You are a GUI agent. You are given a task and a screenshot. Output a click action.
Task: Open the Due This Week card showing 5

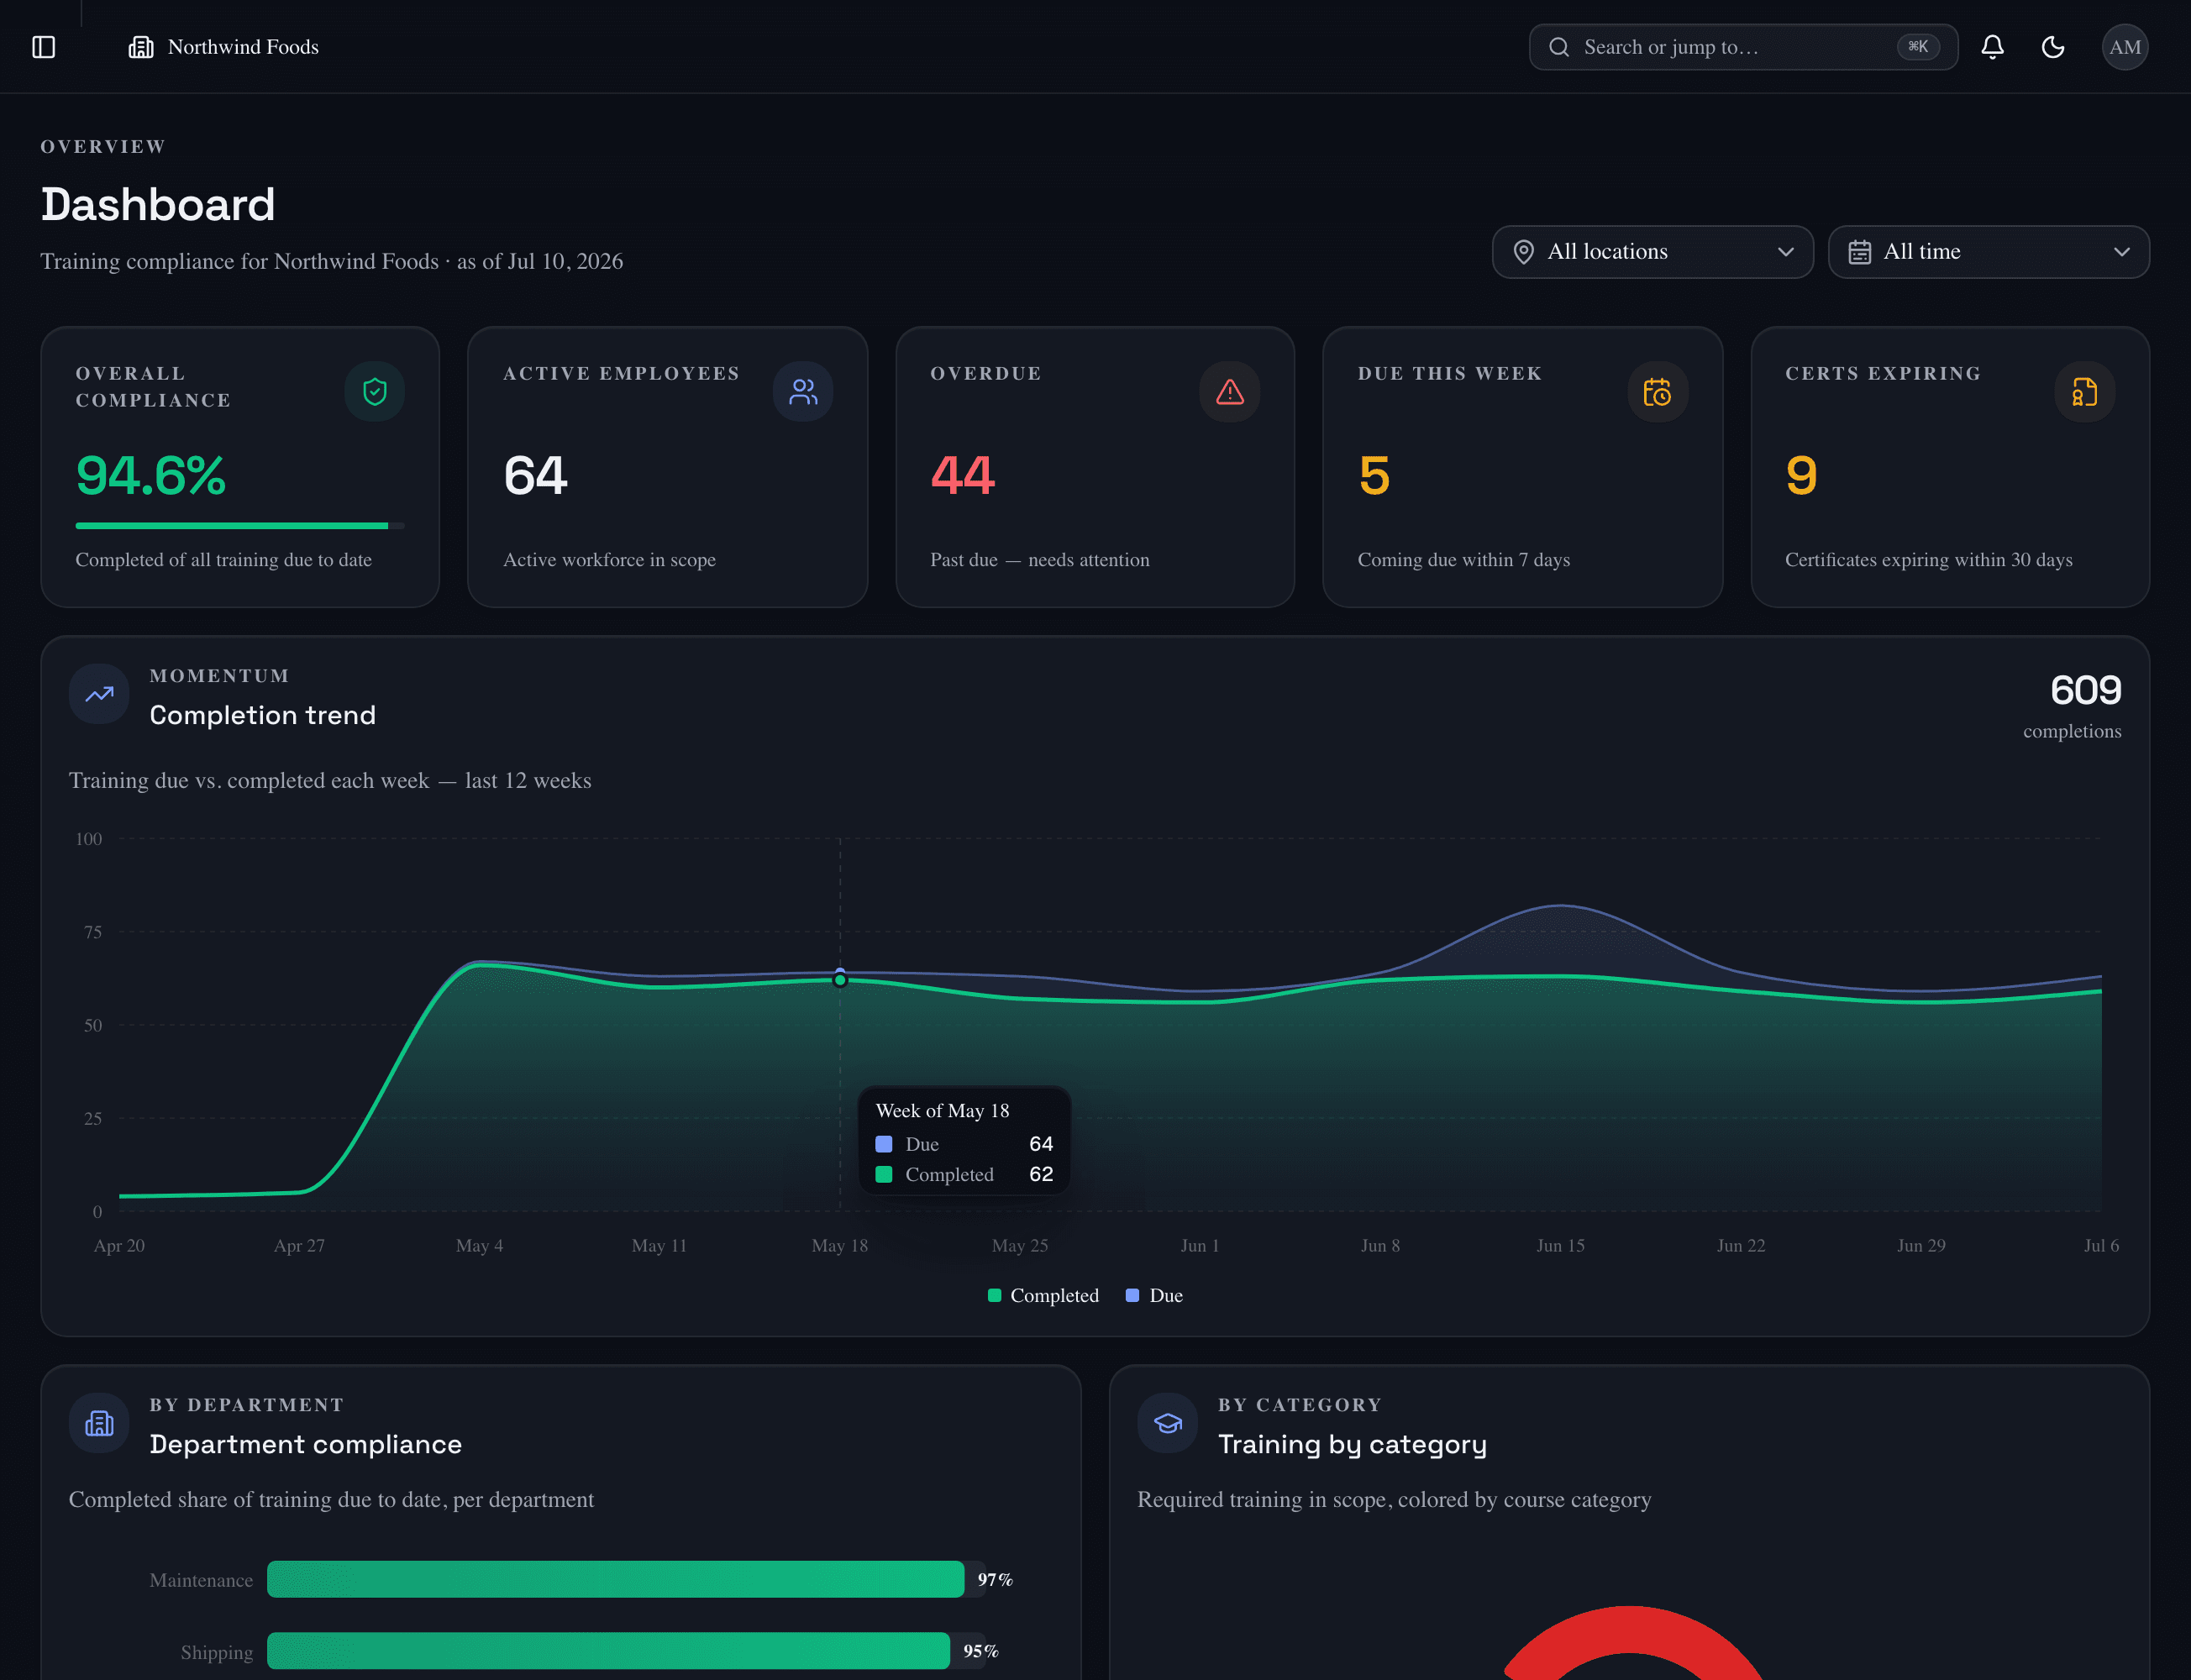coord(1522,467)
